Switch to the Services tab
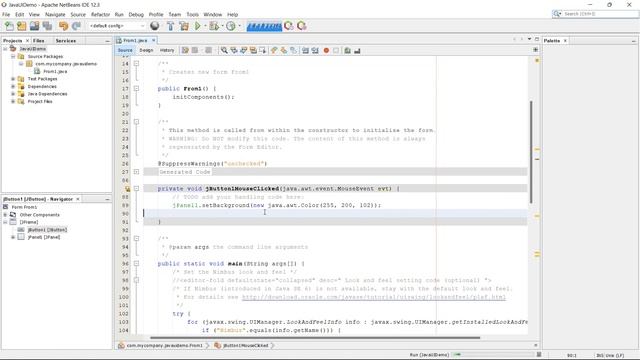The height and width of the screenshot is (360, 640). click(x=66, y=41)
